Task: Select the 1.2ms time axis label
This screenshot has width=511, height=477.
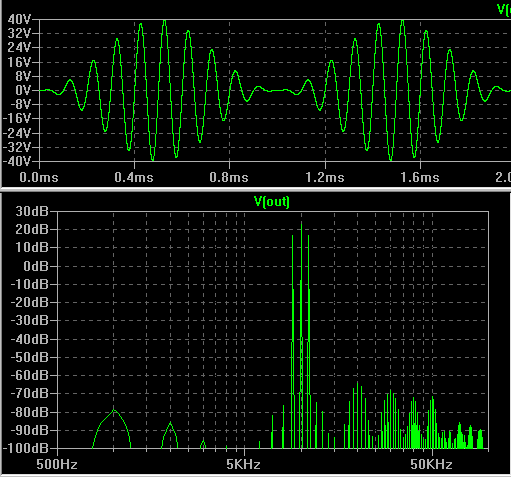Action: (325, 177)
